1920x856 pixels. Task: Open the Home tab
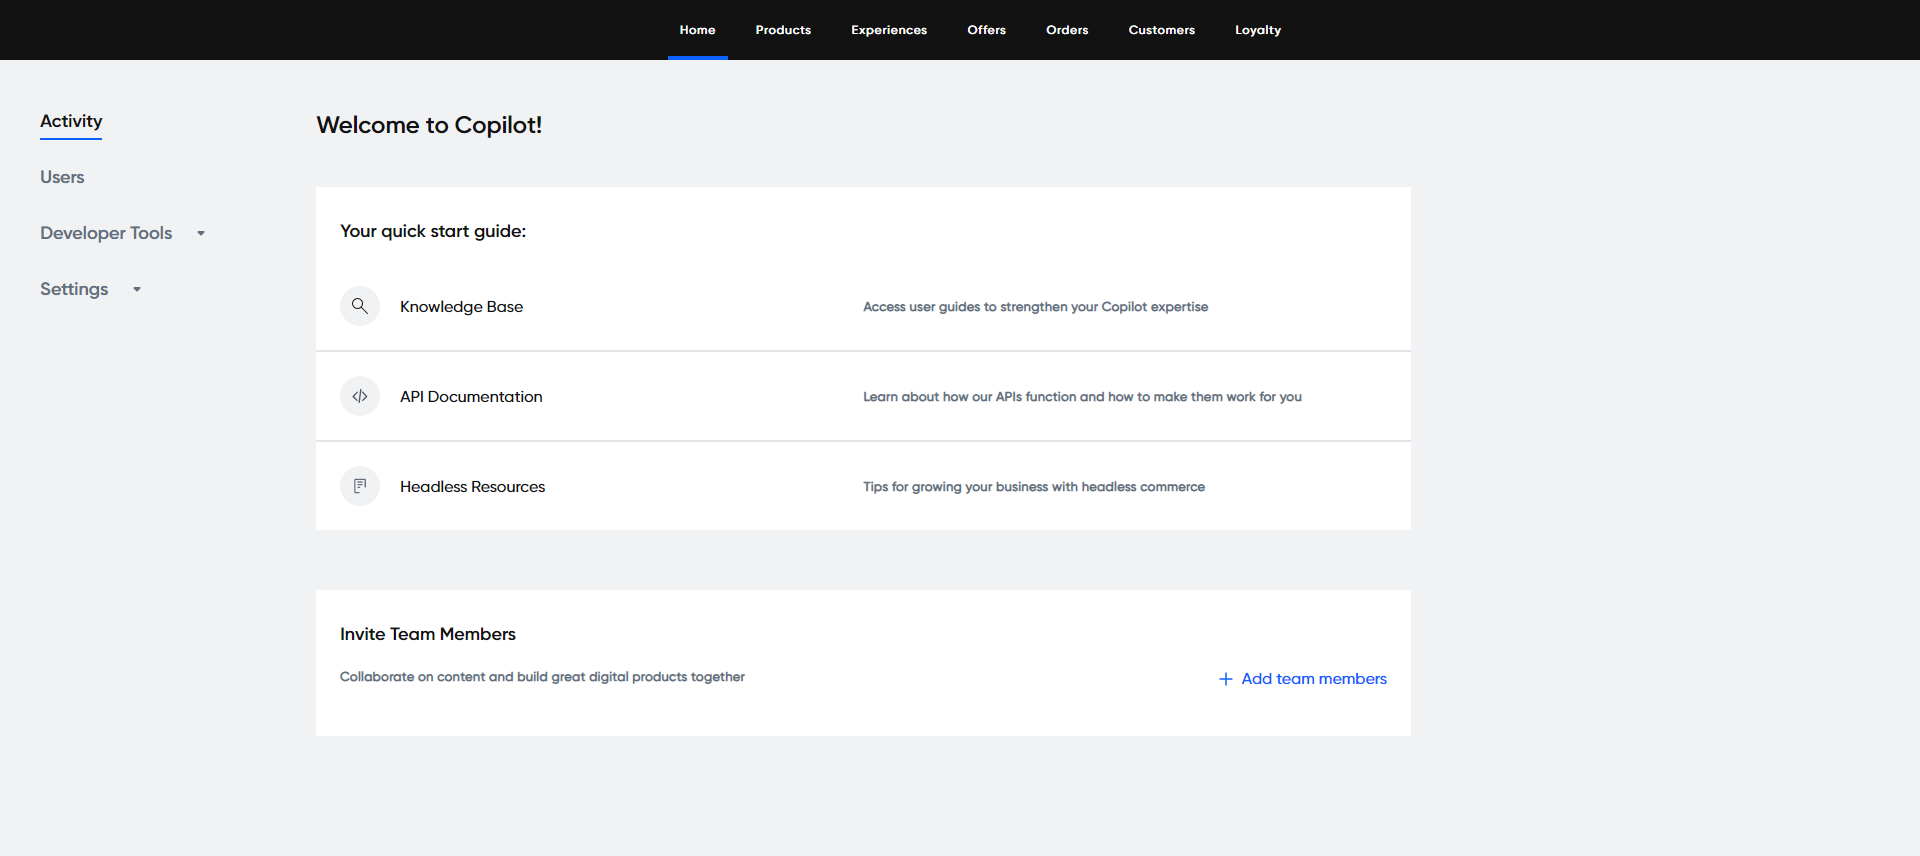tap(697, 30)
